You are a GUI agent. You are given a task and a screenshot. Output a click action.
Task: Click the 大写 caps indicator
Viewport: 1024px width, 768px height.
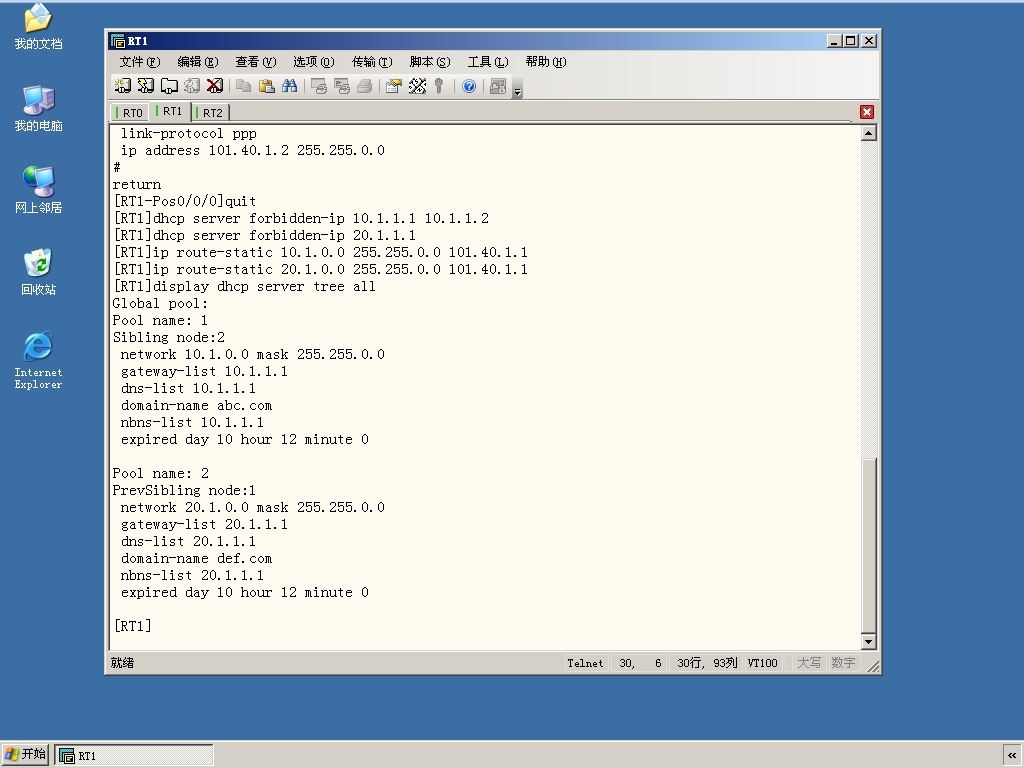click(808, 663)
